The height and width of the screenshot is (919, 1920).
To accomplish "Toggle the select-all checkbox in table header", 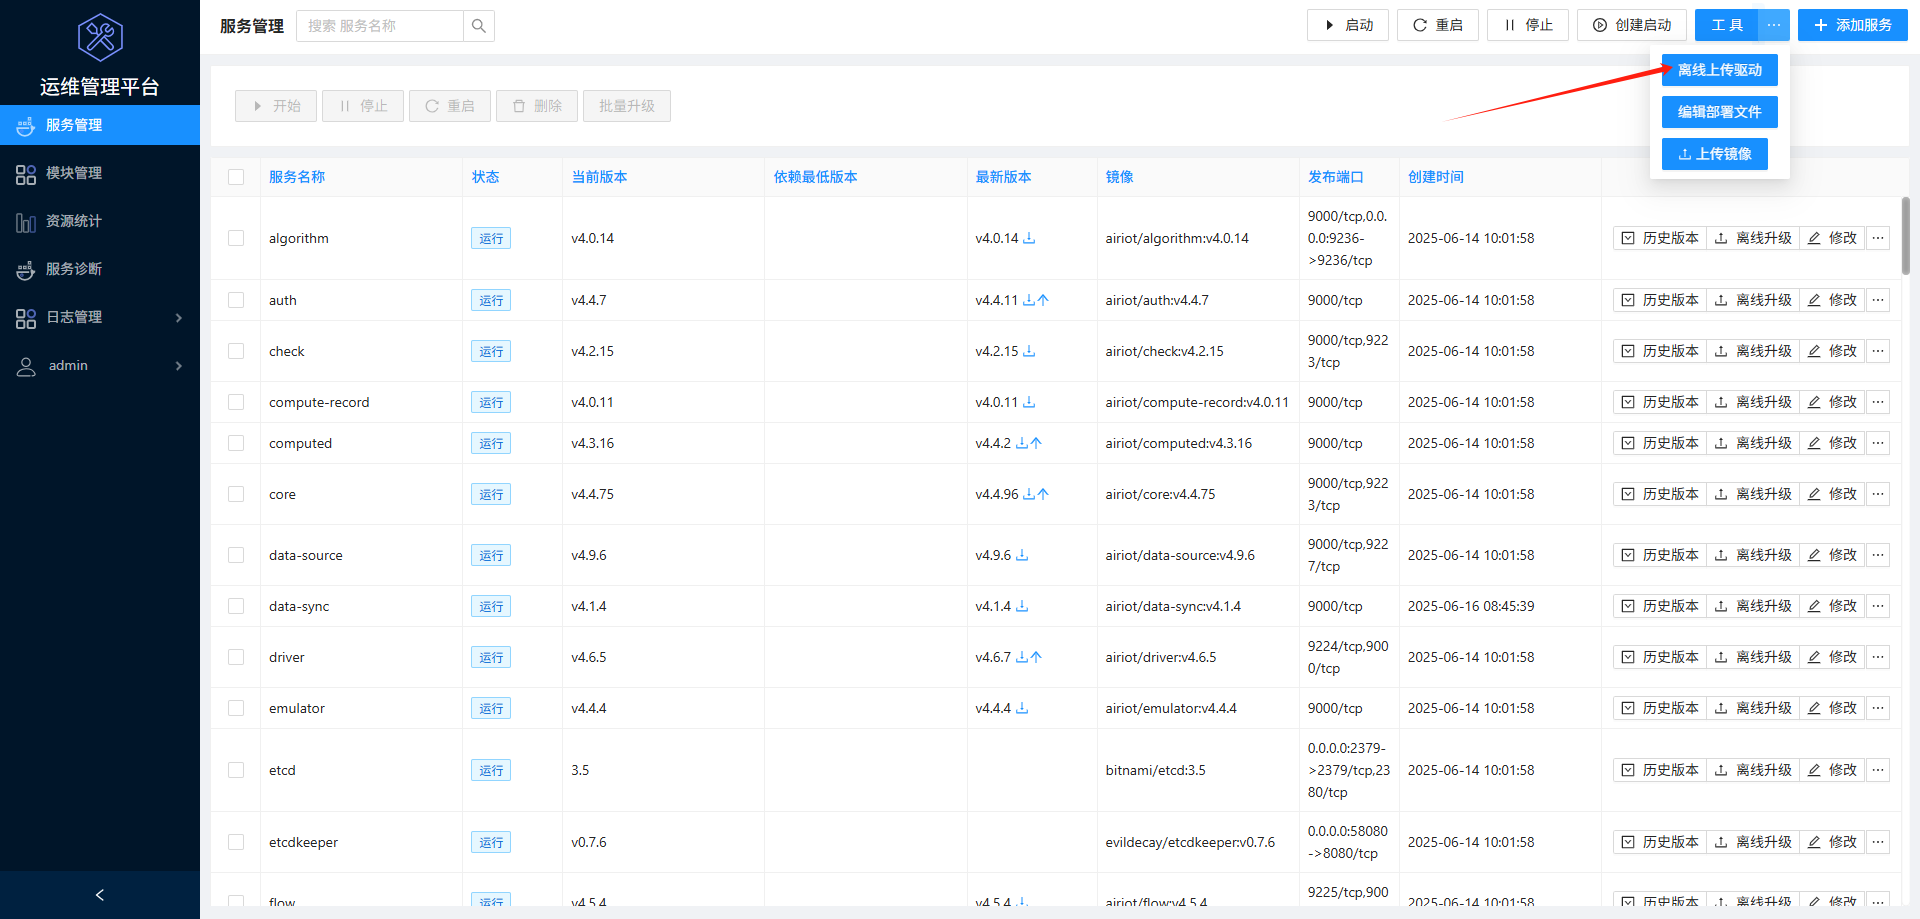I will click(236, 177).
